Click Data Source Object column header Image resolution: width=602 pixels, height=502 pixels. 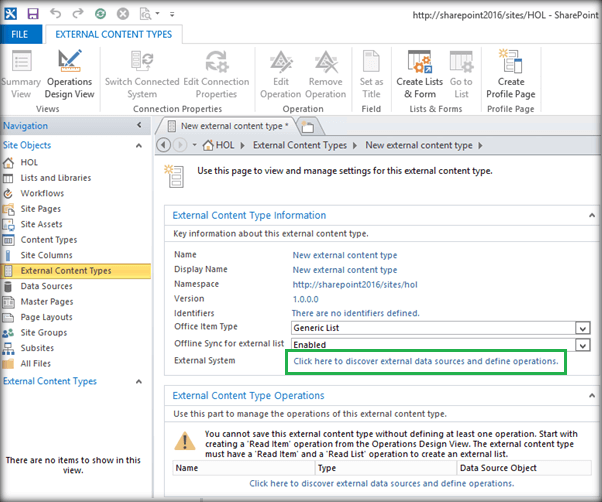(x=524, y=468)
